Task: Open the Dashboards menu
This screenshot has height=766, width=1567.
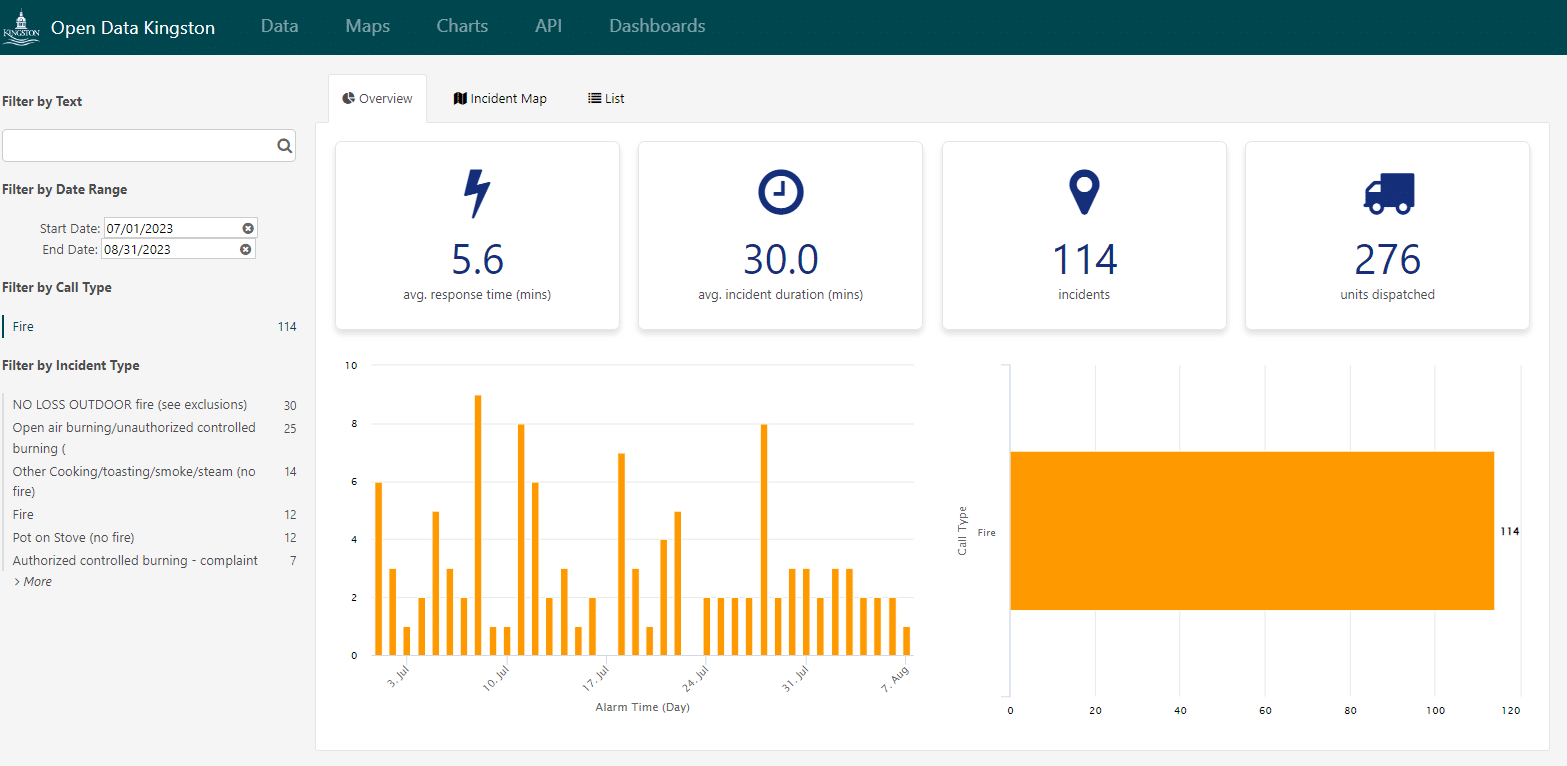Action: [x=657, y=27]
